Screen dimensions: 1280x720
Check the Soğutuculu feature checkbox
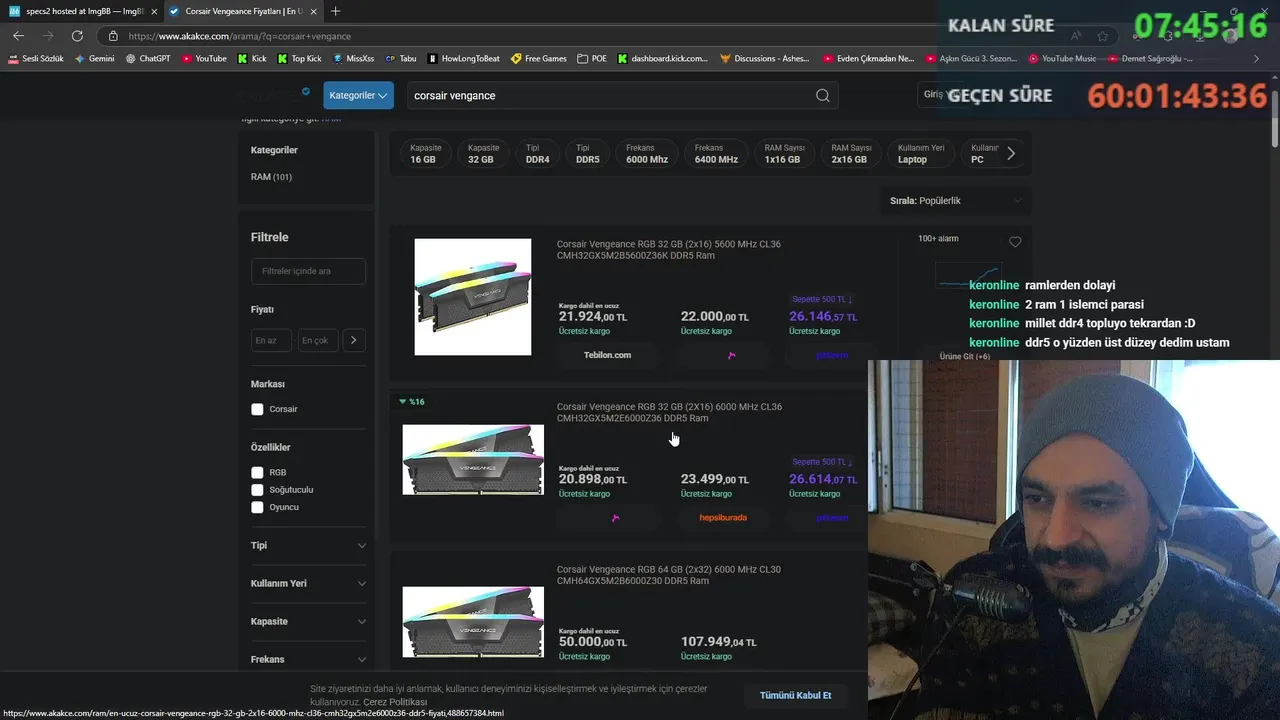click(257, 490)
